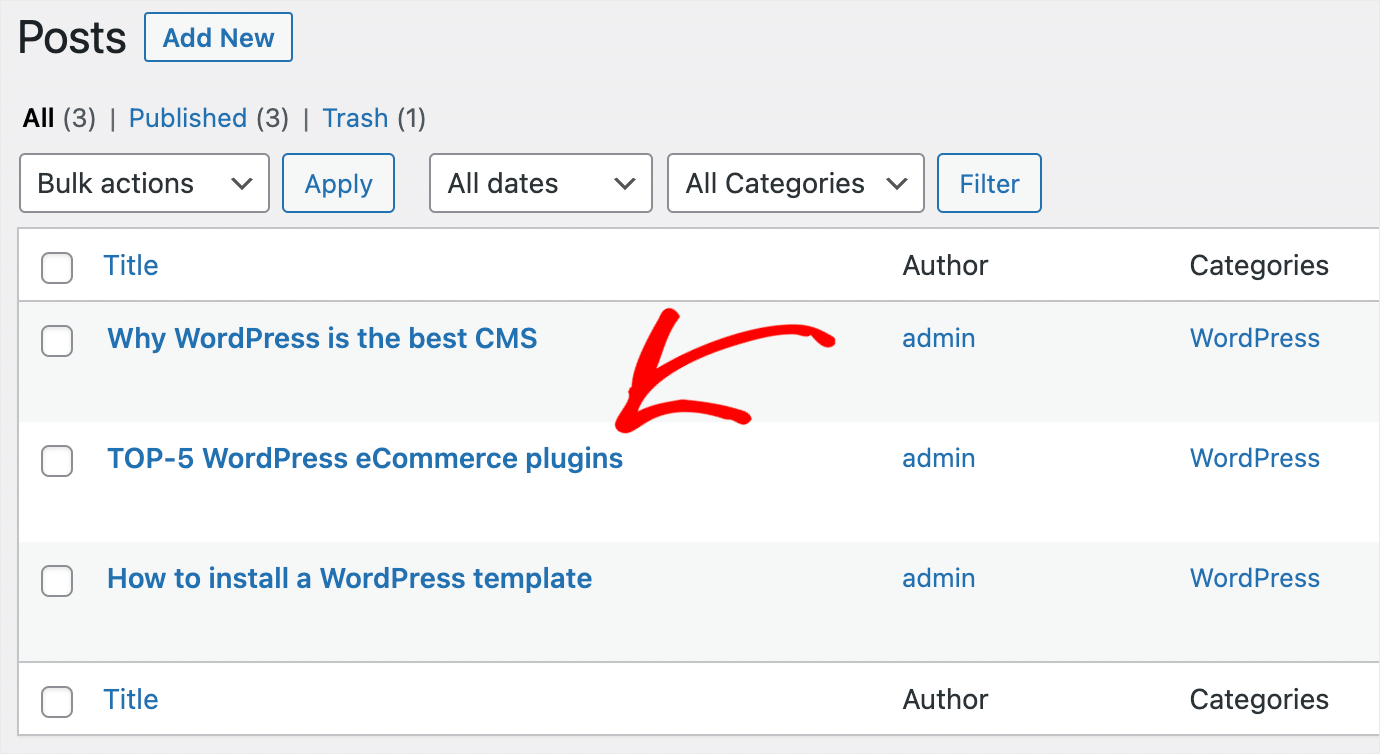Click admin author in 'How to install' row
The width and height of the screenshot is (1380, 754).
938,578
